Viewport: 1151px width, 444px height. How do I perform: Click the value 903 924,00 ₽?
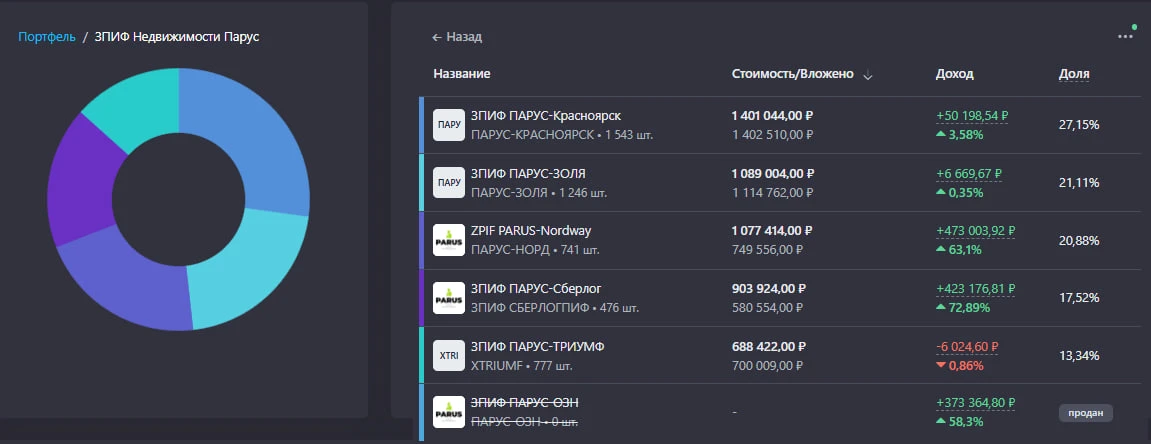tap(769, 288)
